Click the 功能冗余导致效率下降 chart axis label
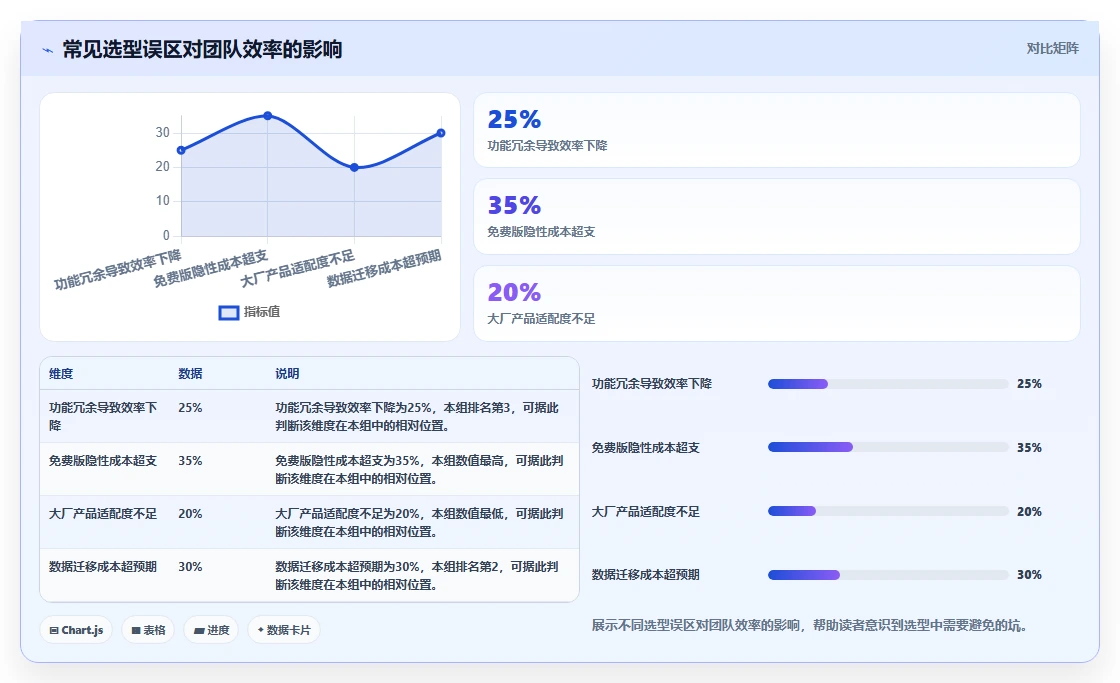 tap(118, 269)
